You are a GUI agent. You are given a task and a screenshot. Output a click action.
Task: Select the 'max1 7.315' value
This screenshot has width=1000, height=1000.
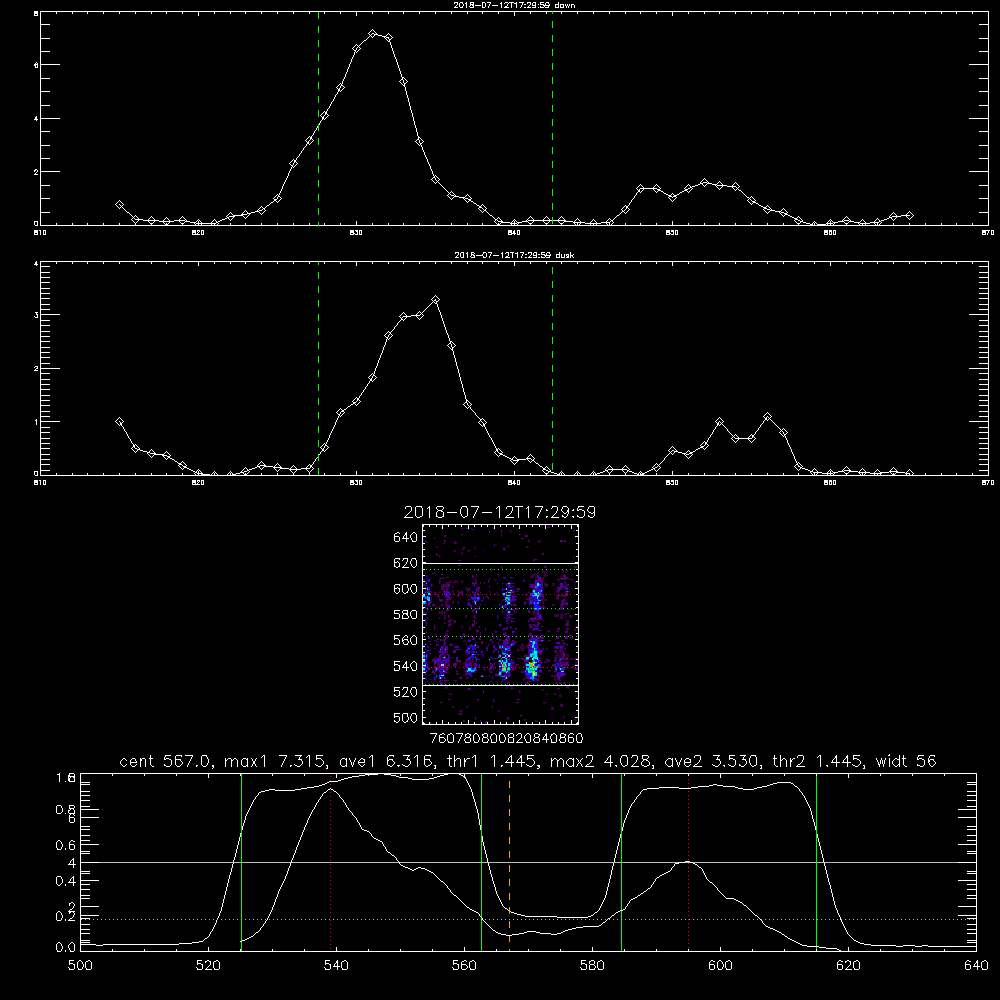[x=276, y=761]
